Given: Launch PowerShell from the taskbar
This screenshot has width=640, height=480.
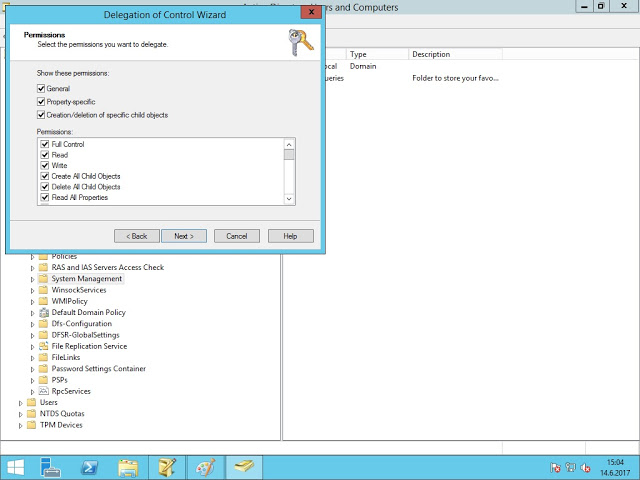Looking at the screenshot, I should 90,467.
